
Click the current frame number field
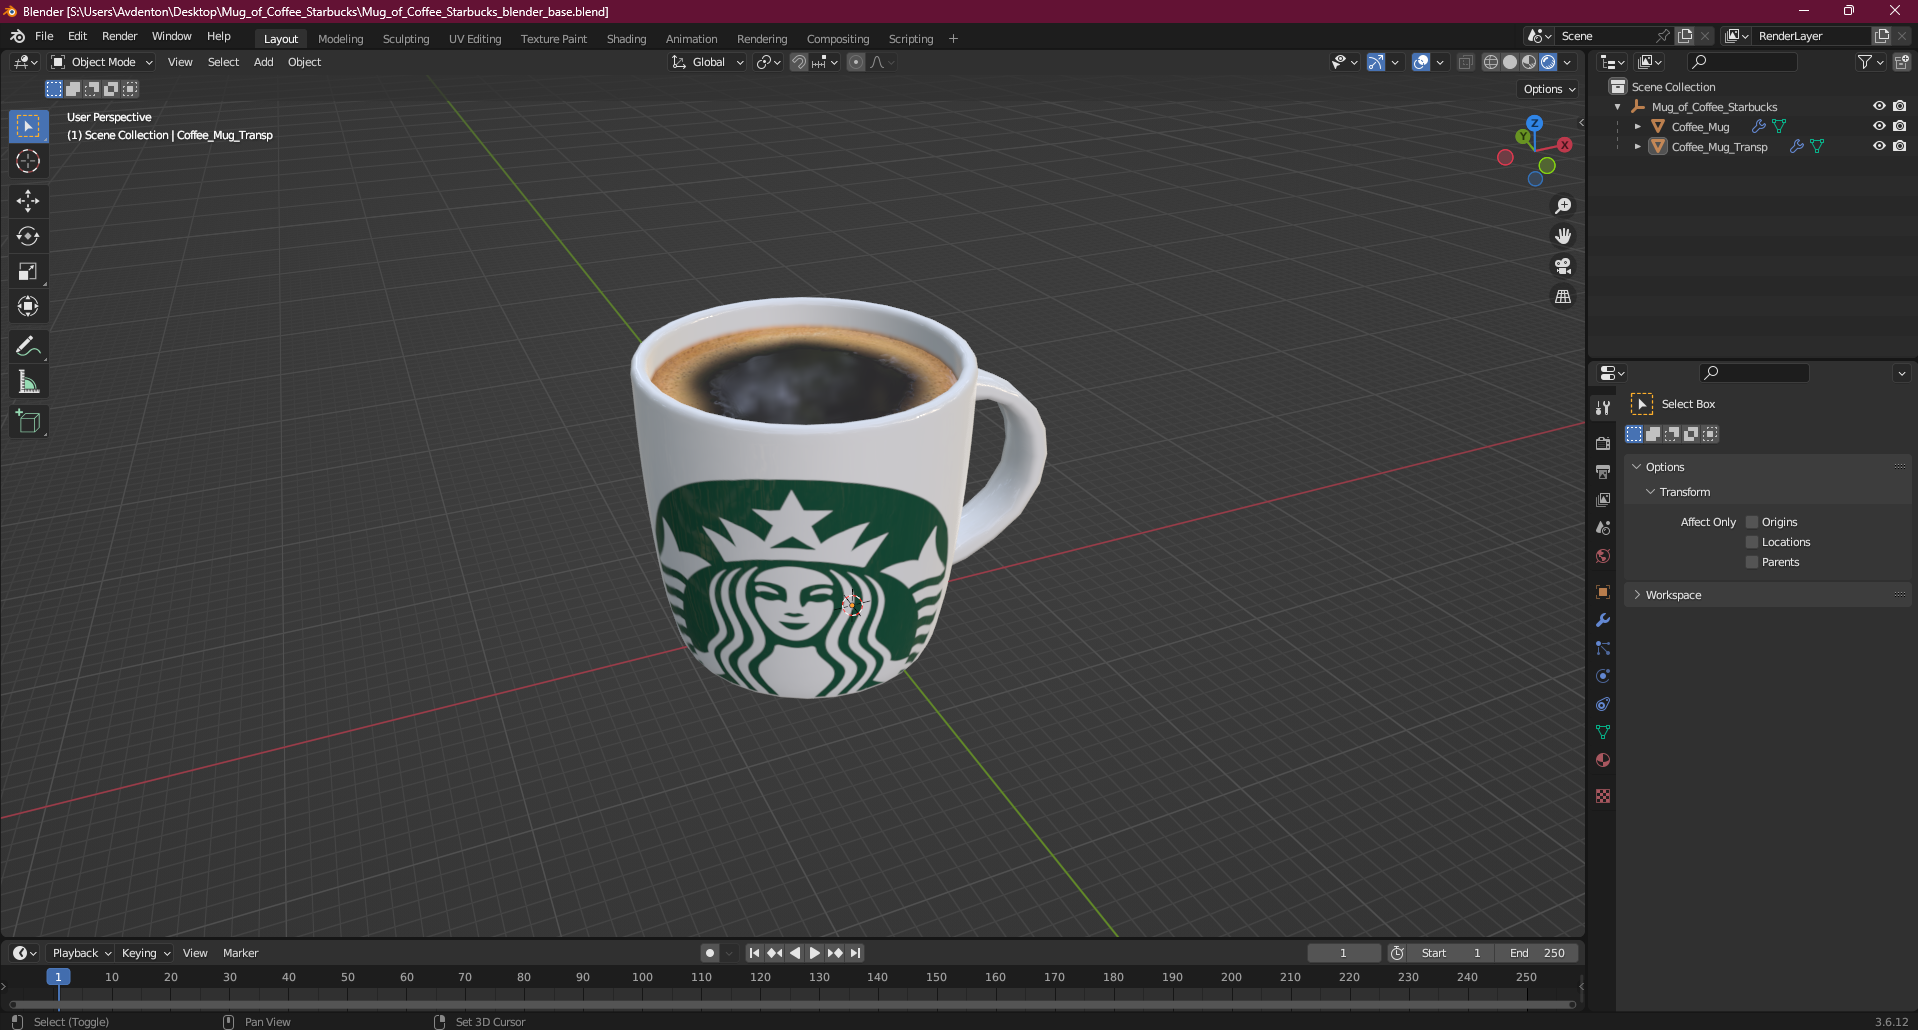(1343, 953)
